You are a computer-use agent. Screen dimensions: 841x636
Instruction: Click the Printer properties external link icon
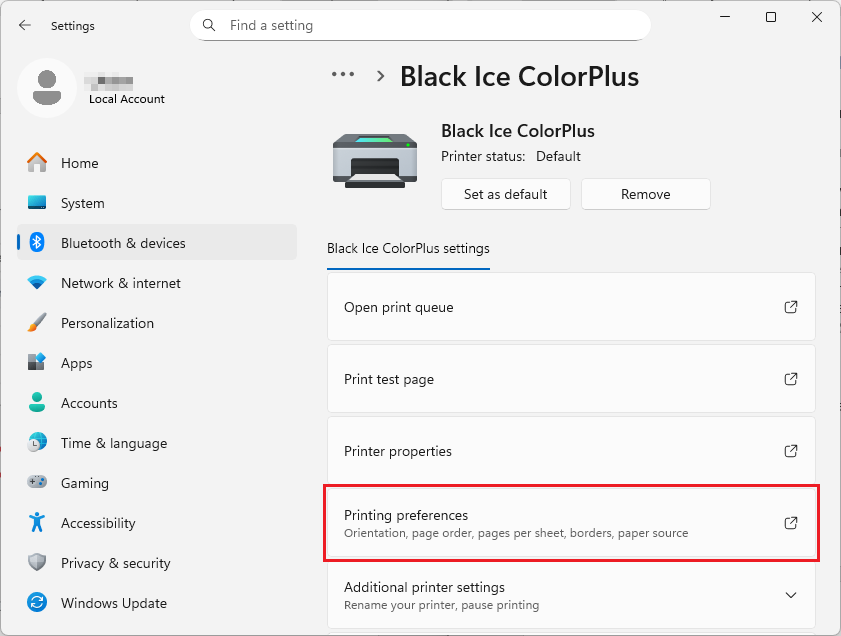coord(790,451)
